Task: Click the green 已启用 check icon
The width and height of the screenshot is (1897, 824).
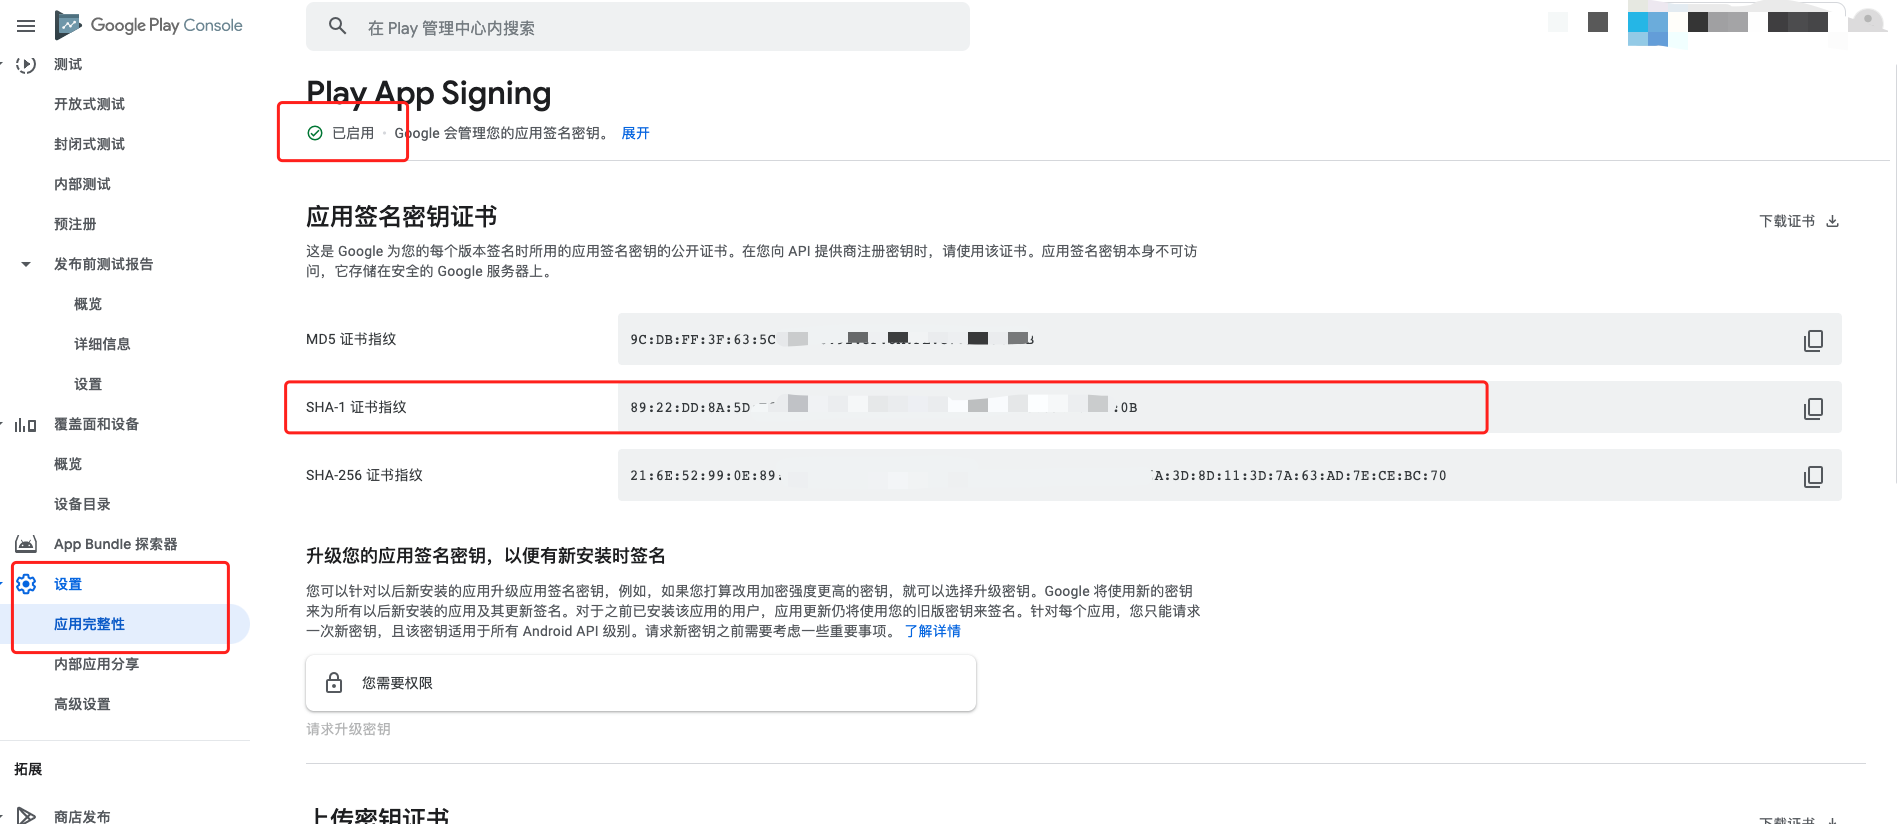Action: [315, 133]
